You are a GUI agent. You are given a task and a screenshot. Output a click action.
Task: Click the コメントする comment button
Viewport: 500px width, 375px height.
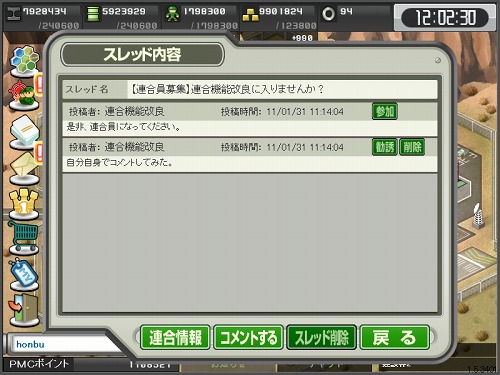[x=249, y=337]
